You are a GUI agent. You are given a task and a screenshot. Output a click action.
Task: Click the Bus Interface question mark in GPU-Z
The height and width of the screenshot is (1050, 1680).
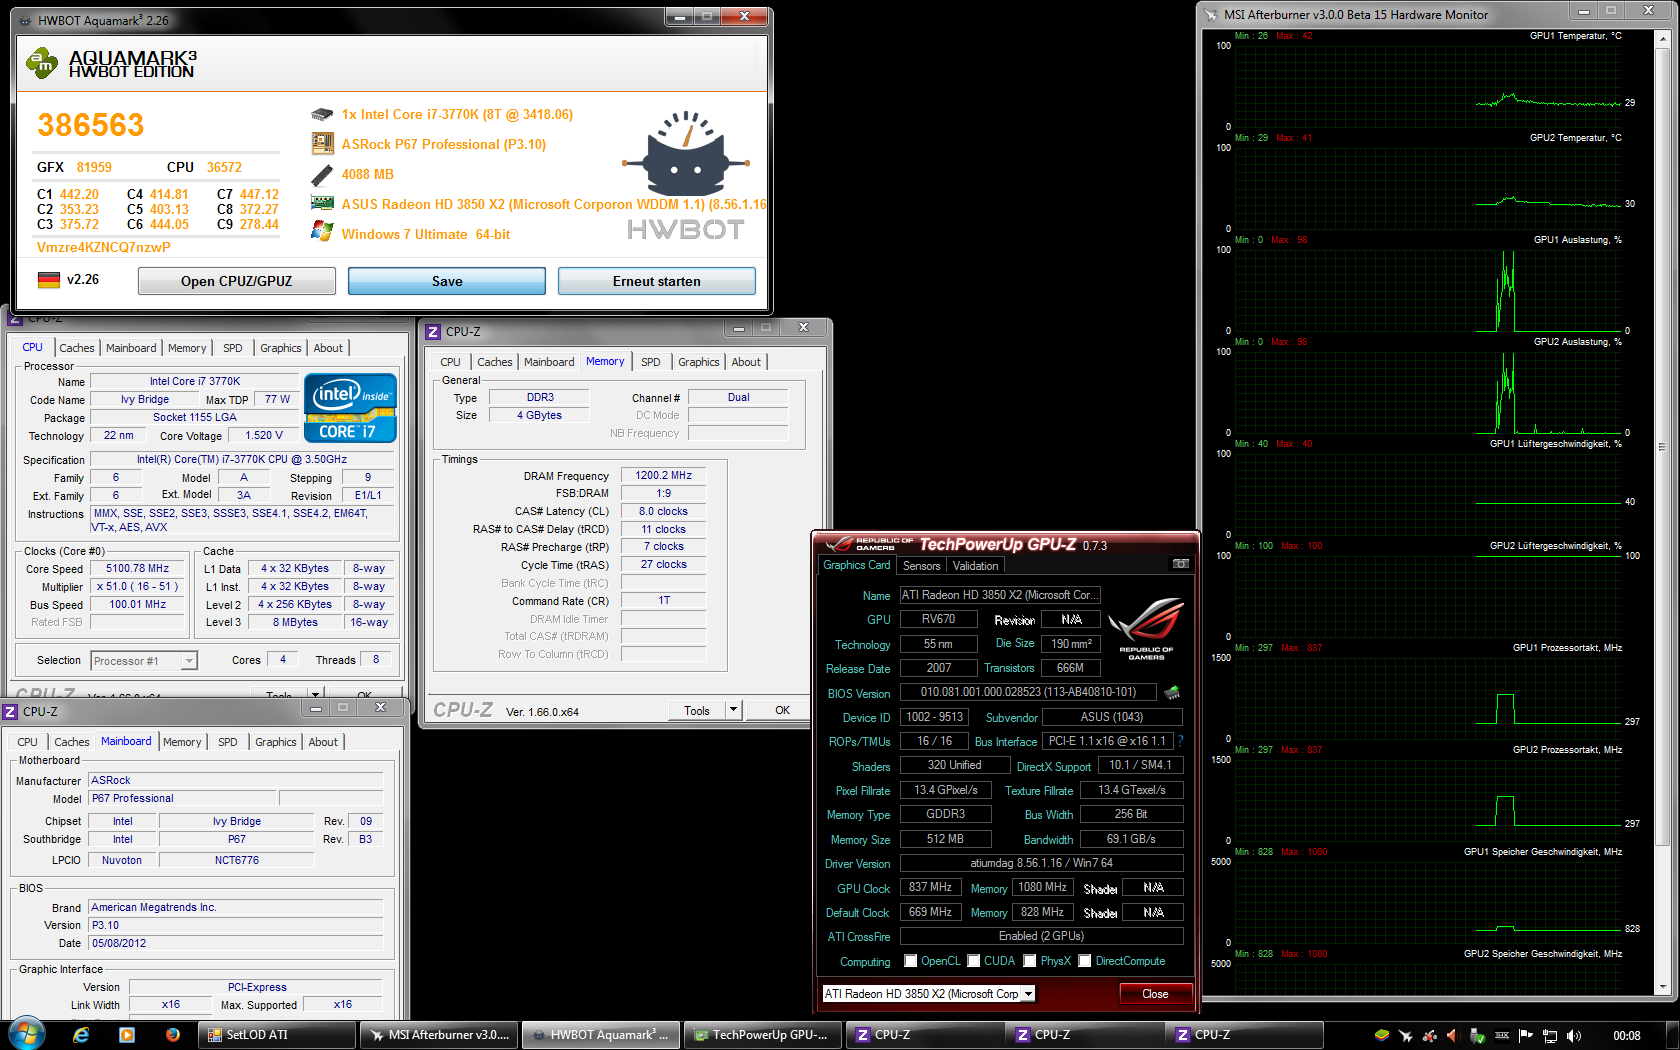point(1180,741)
